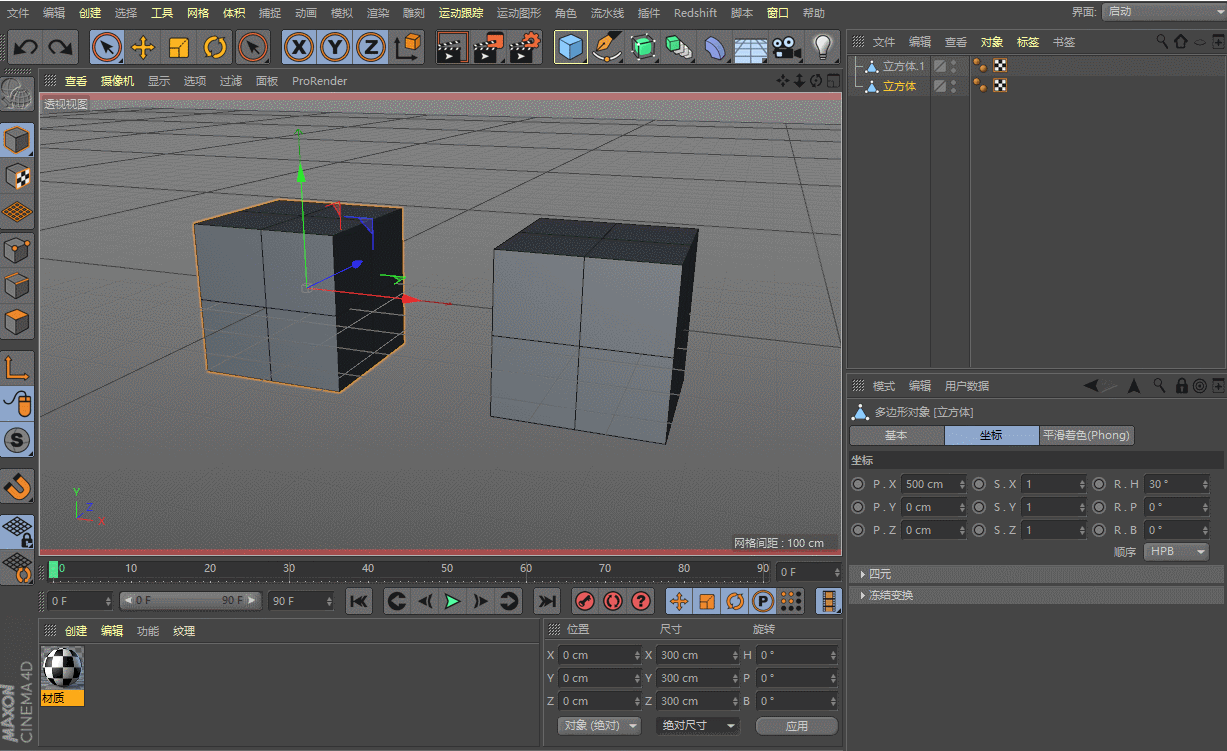Select the 材质 checkerboard material thumbnail
This screenshot has height=751, width=1227.
pyautogui.click(x=62, y=667)
